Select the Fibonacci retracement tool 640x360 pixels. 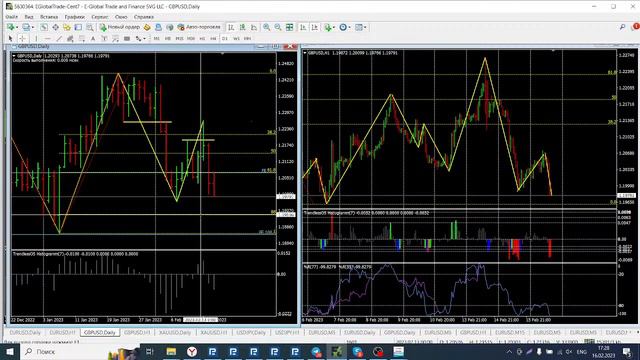(82, 38)
